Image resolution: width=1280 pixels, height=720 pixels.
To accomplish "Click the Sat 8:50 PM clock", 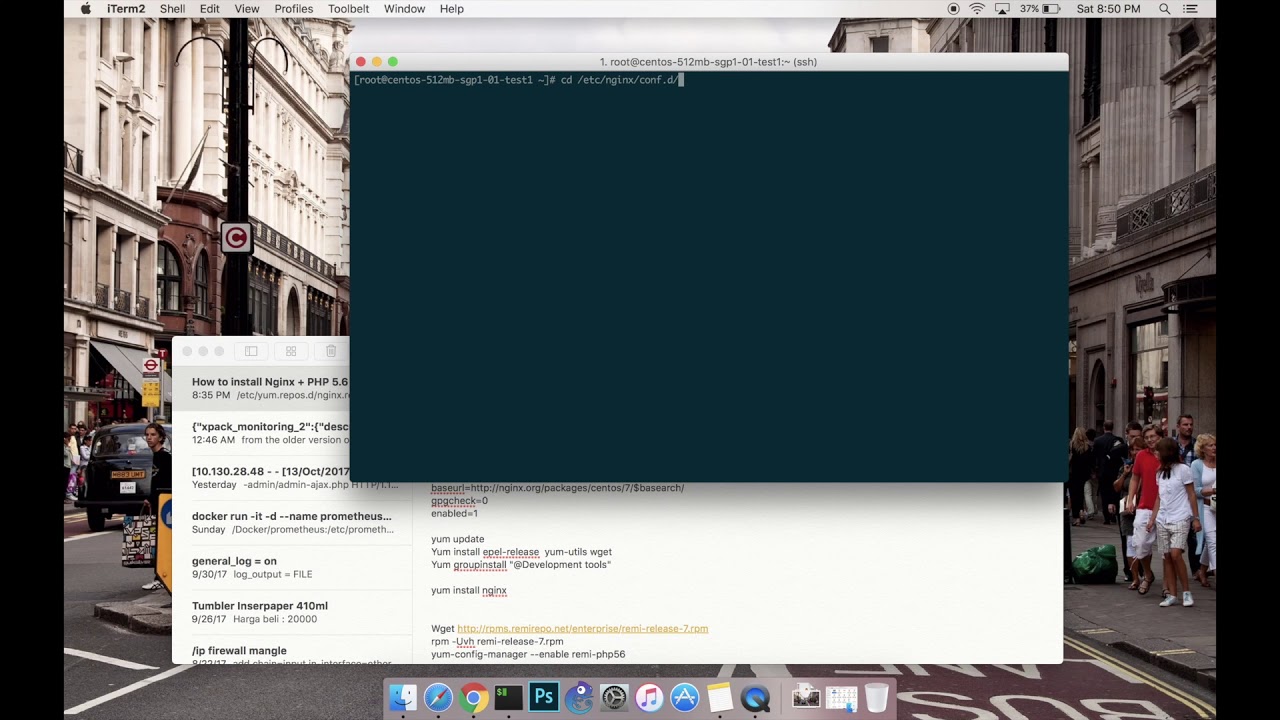I will [1108, 9].
